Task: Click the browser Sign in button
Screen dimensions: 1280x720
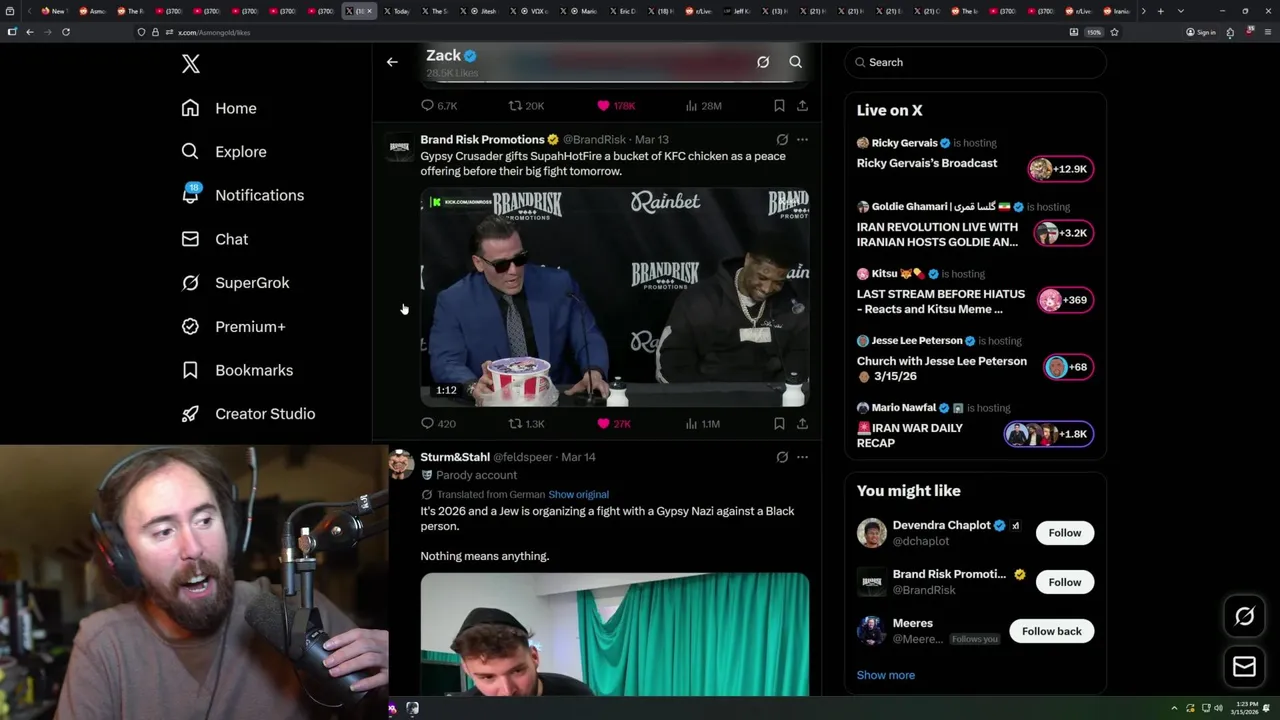Action: pyautogui.click(x=1201, y=32)
